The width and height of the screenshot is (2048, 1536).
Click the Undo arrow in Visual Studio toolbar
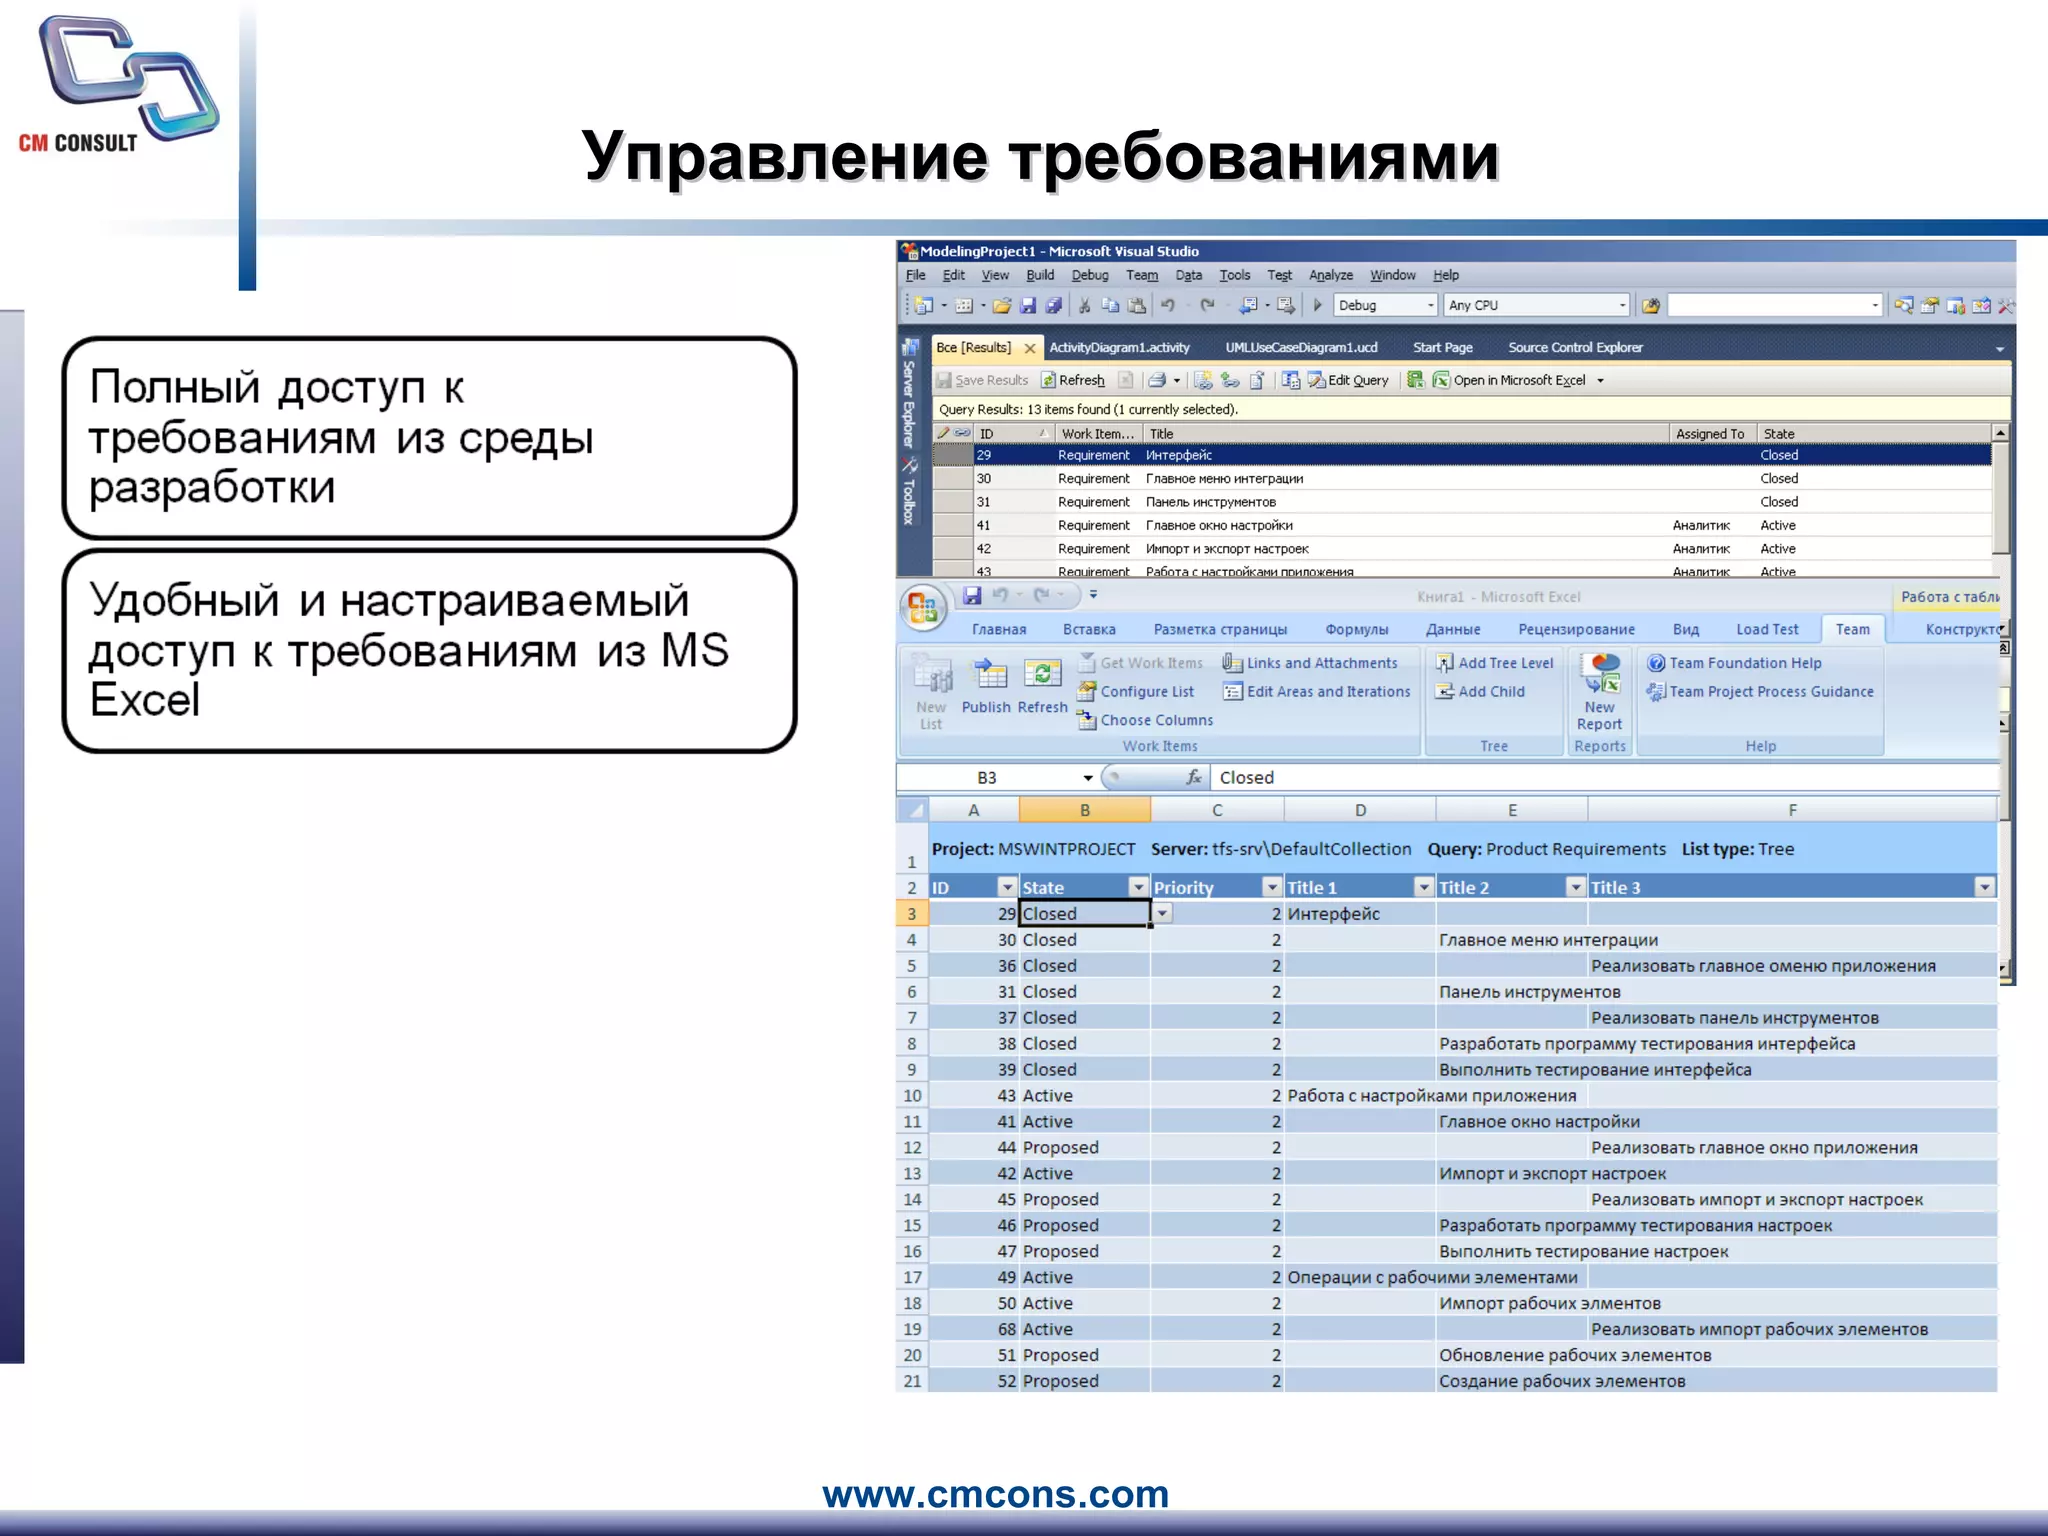click(1167, 305)
